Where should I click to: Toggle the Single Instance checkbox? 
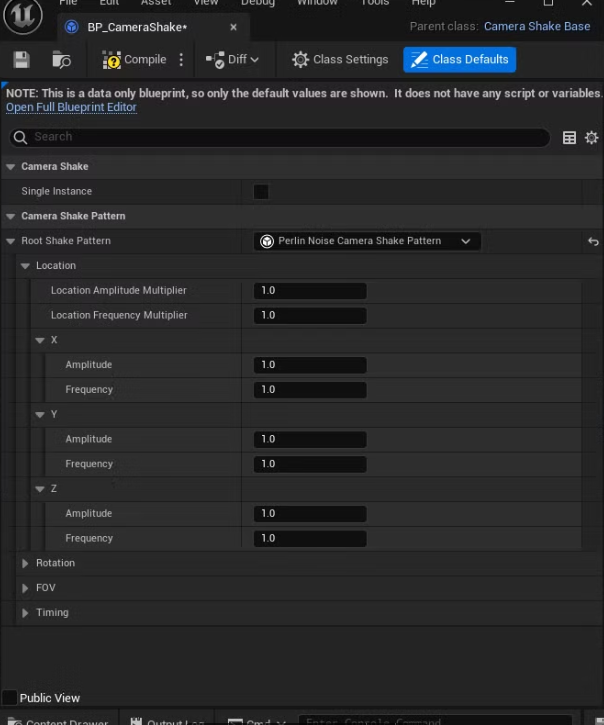pos(261,191)
